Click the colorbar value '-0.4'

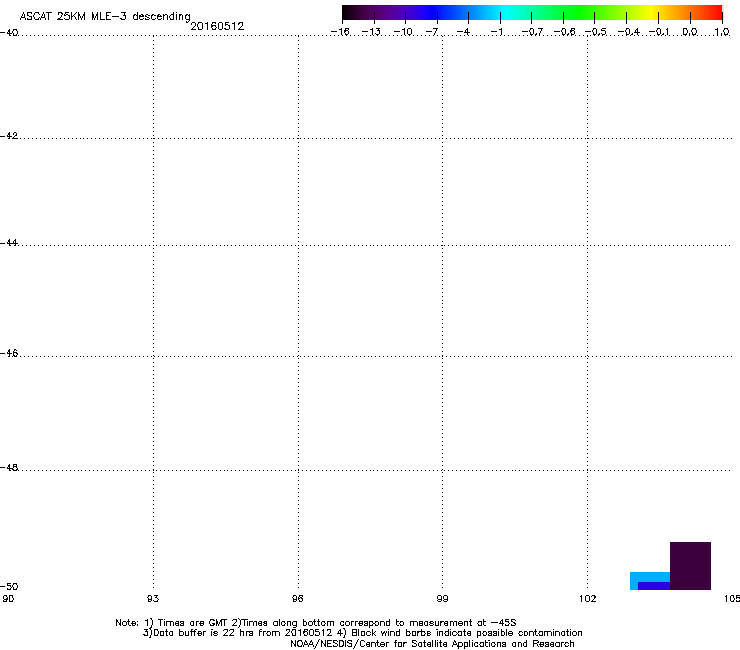coord(629,32)
